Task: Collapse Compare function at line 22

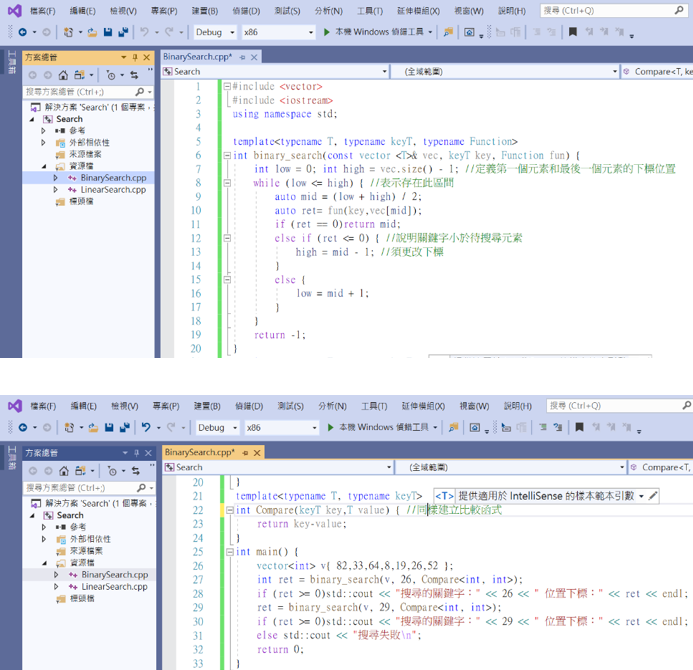Action: [x=230, y=510]
